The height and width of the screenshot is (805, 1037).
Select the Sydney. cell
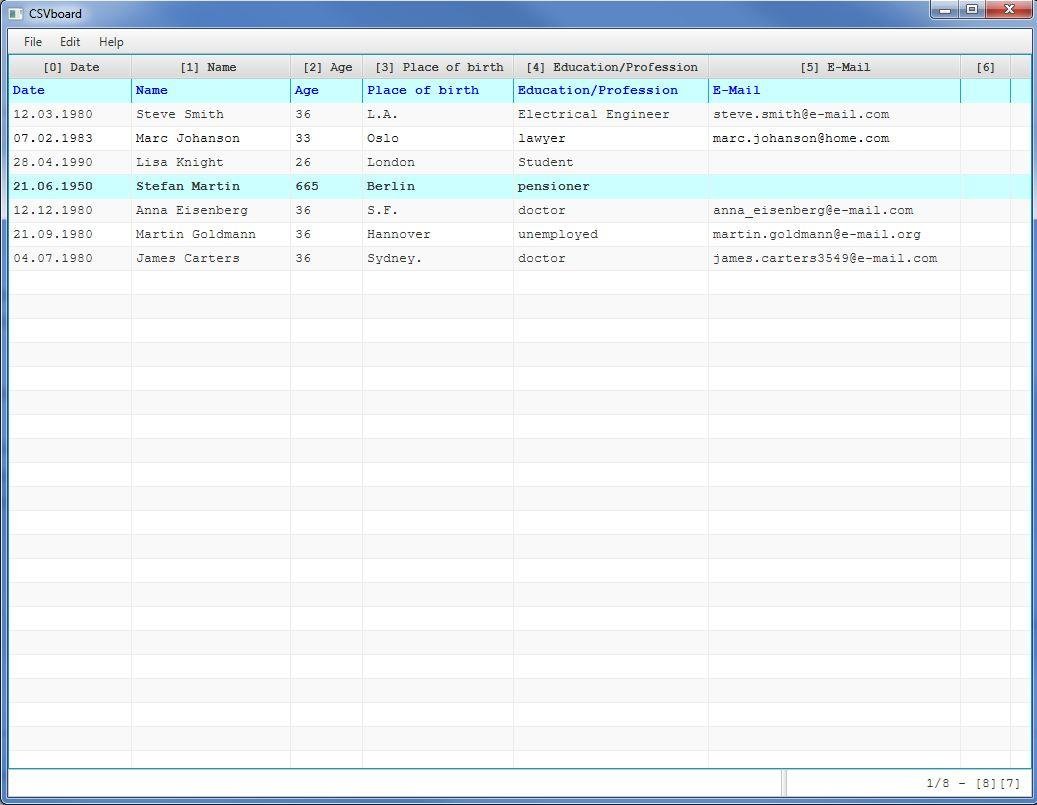(438, 258)
